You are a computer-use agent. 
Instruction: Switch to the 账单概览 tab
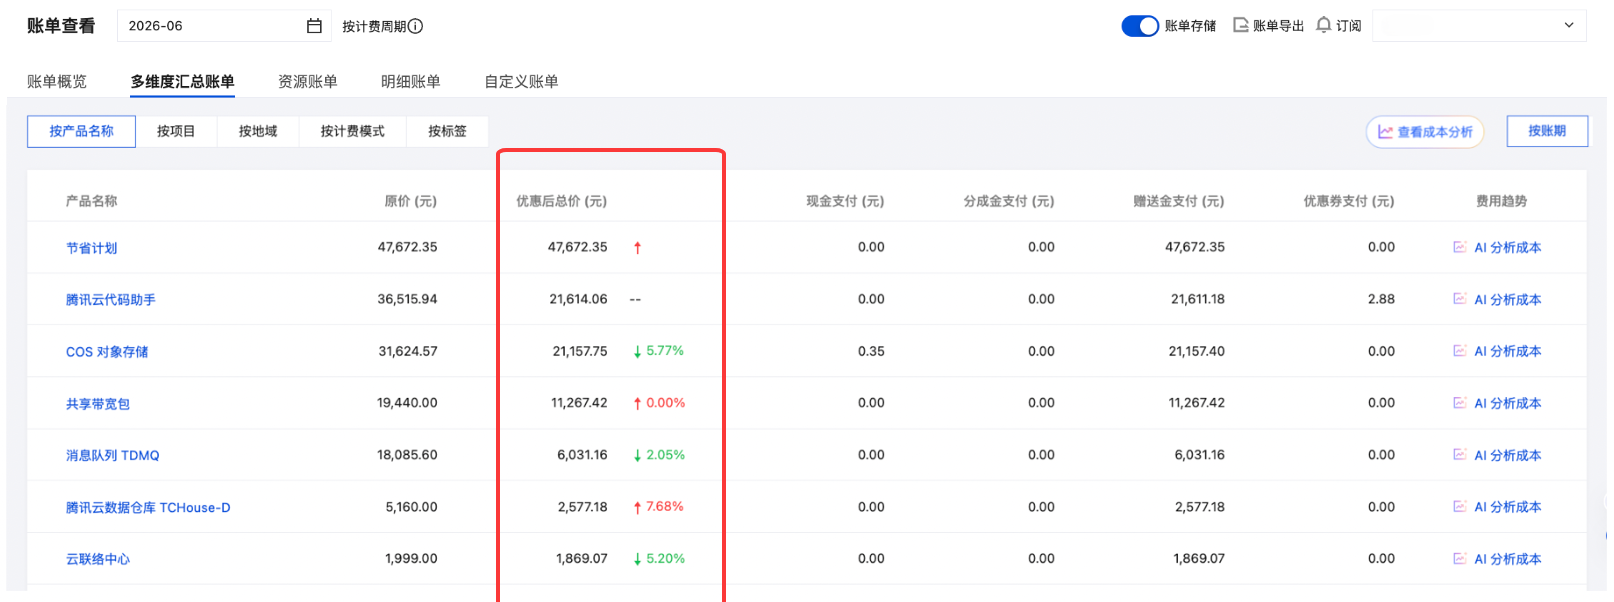(x=57, y=81)
